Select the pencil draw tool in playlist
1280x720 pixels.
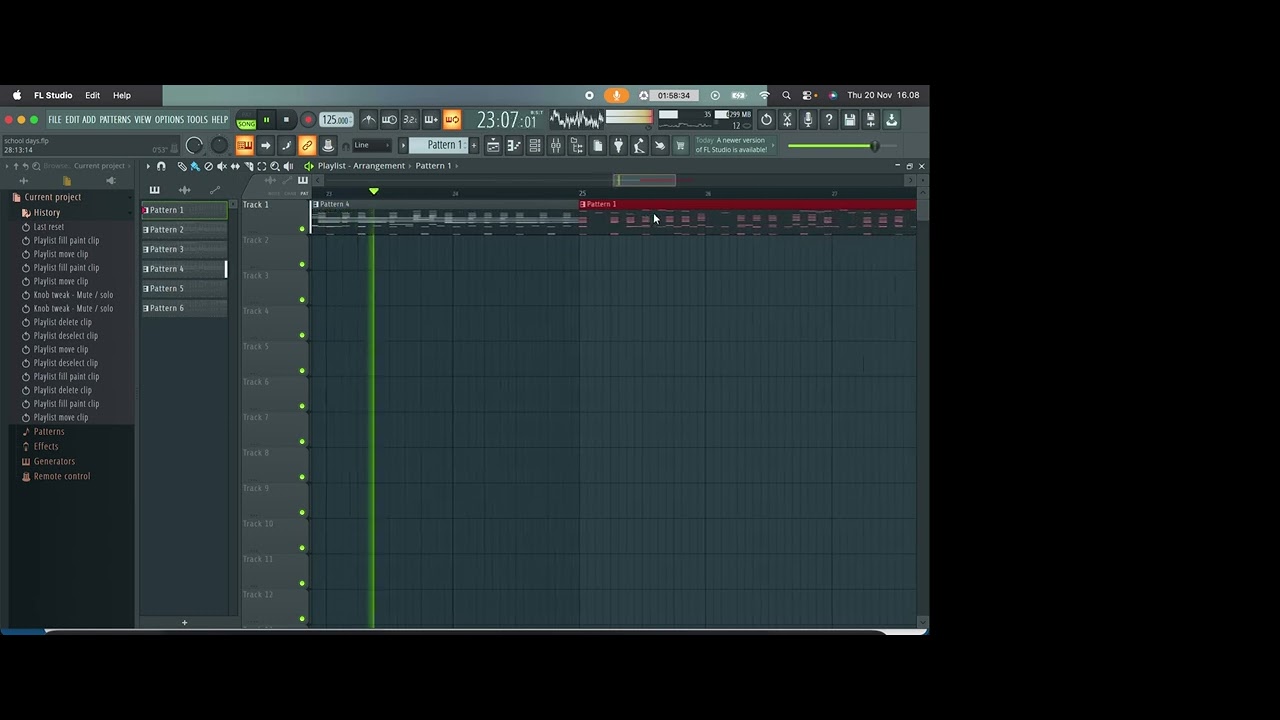pyautogui.click(x=182, y=166)
